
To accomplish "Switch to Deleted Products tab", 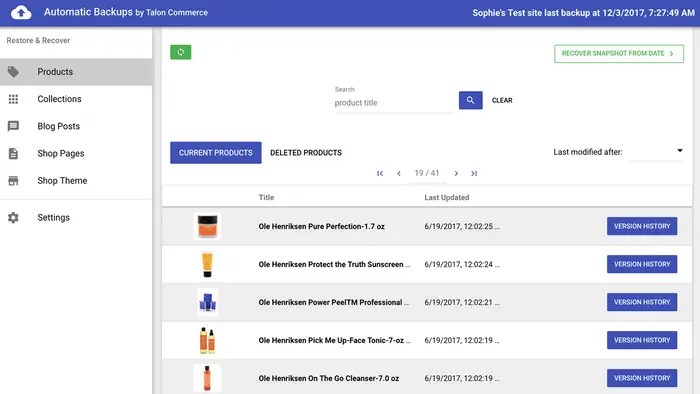I will [x=306, y=153].
